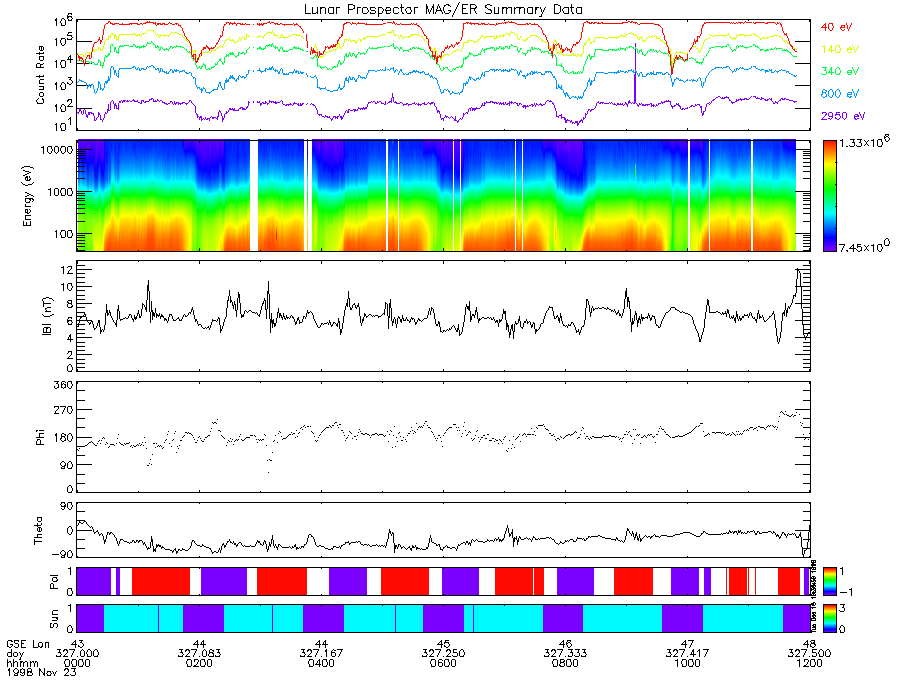
Task: Click the '327.250' day-of-year tick label
Action: pos(443,654)
